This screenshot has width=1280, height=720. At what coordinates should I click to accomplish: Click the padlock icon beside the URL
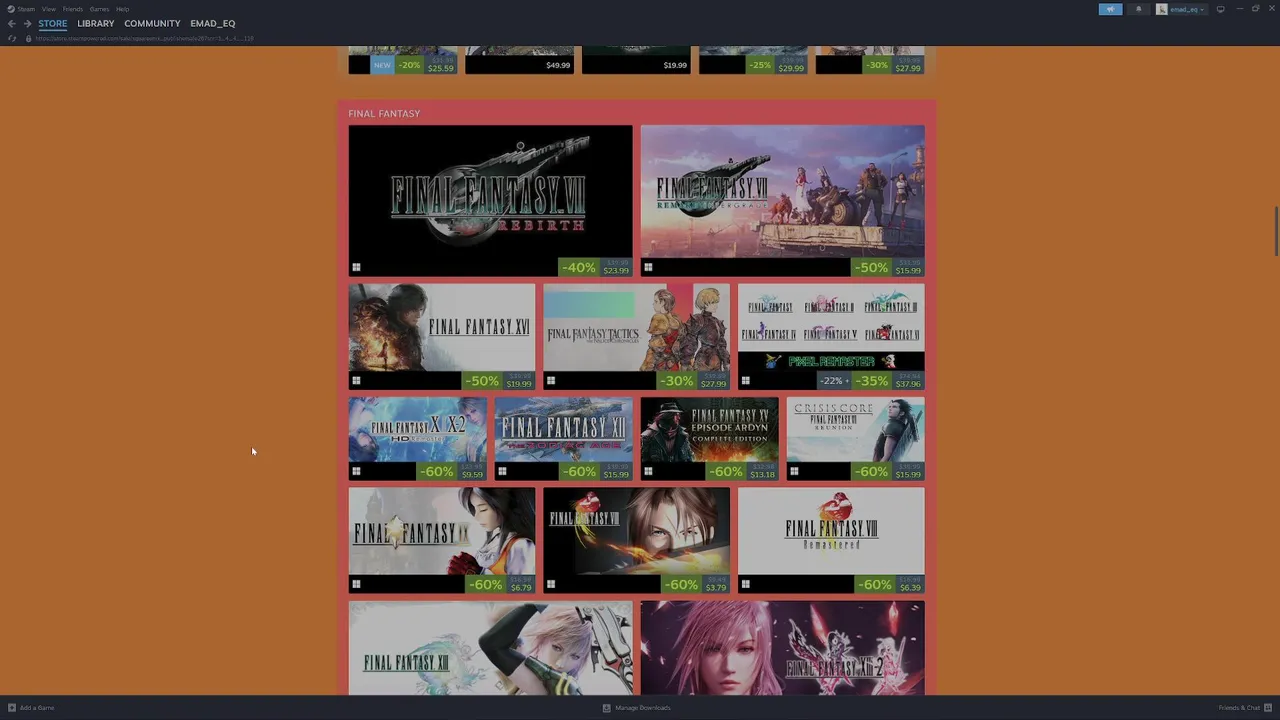(28, 38)
